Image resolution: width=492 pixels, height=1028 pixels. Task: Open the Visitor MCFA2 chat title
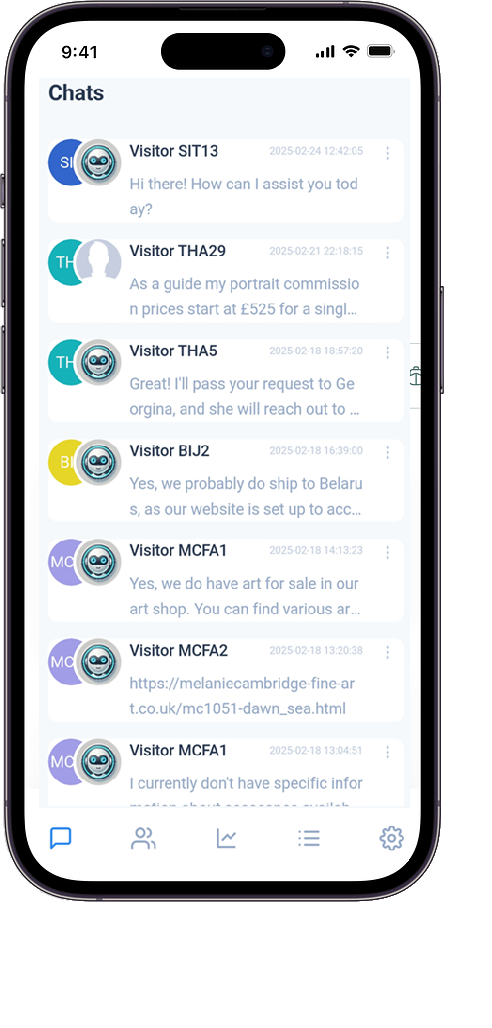(178, 650)
